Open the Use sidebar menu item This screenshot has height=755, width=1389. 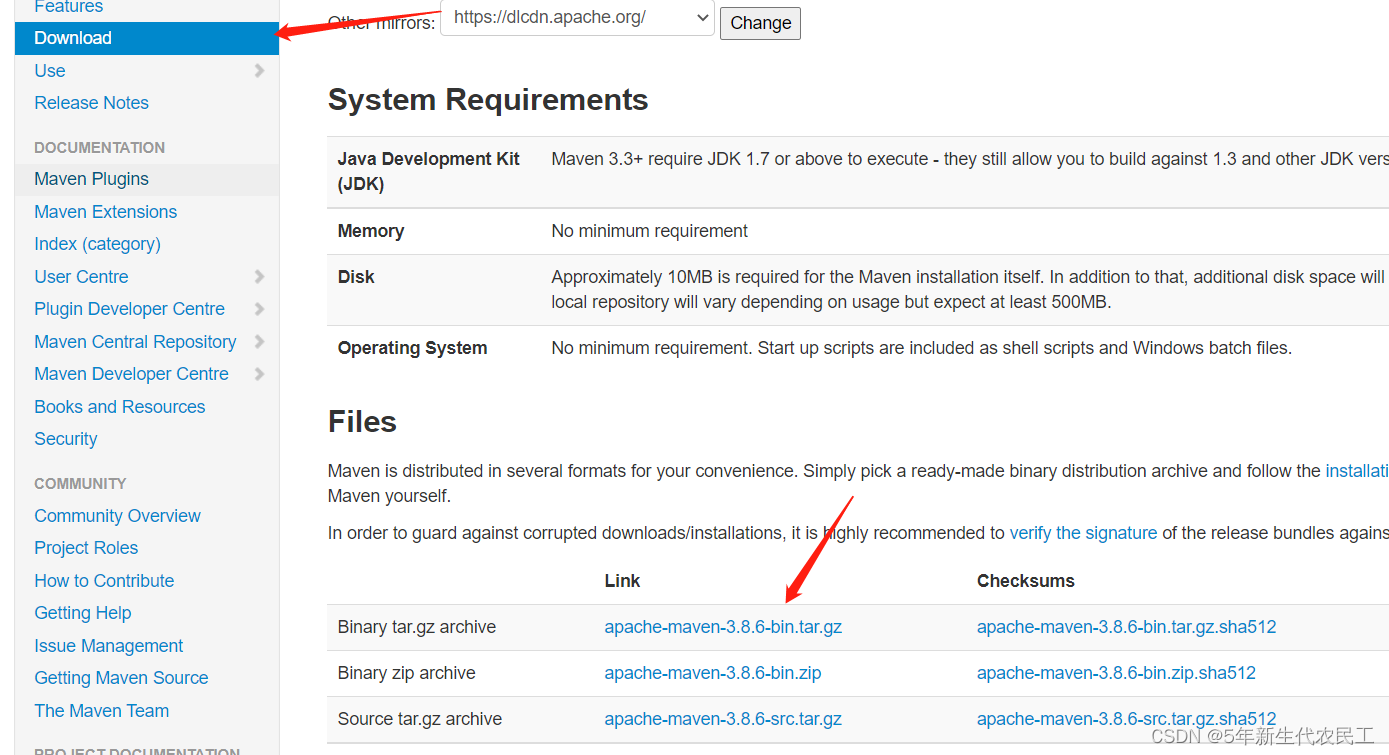coord(50,71)
